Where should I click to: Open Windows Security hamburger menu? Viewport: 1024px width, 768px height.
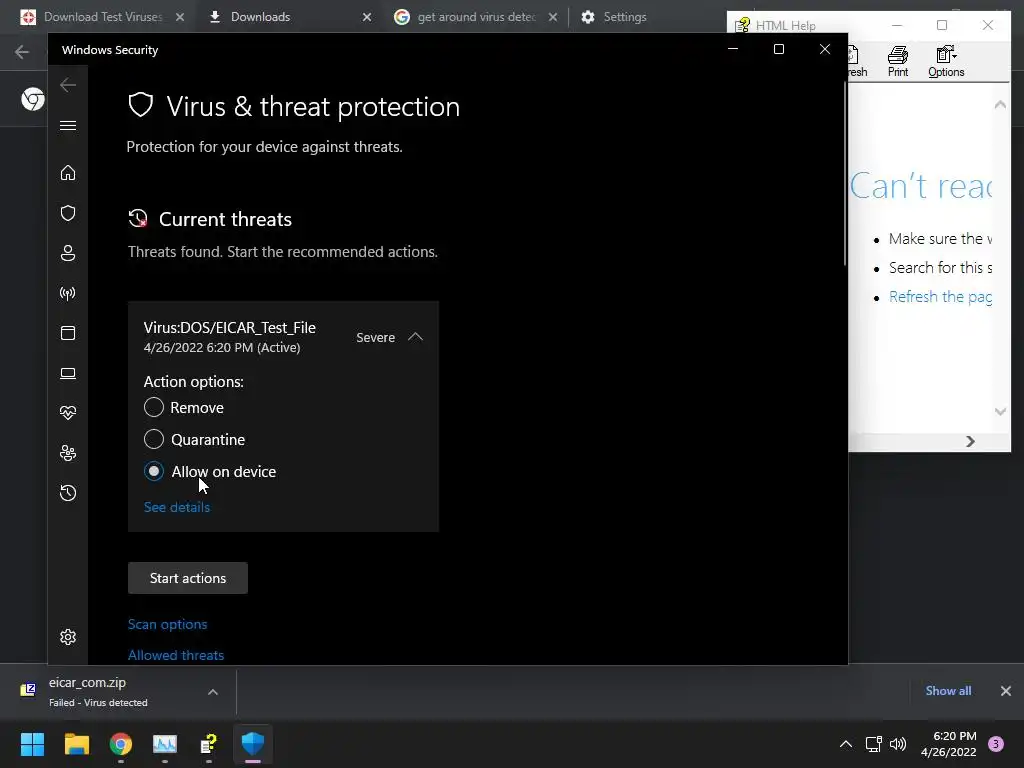(x=68, y=125)
